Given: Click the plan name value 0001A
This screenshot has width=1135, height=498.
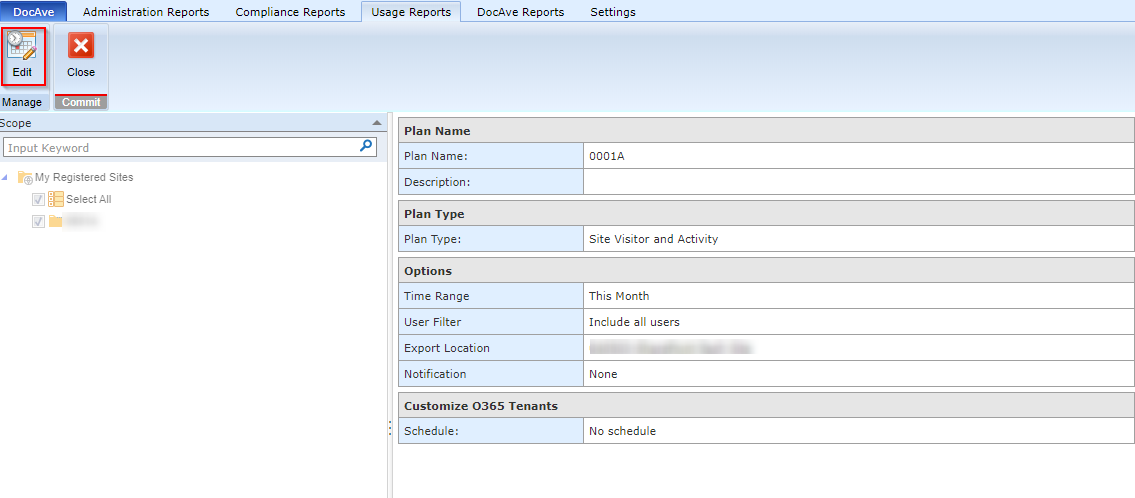Looking at the screenshot, I should [607, 156].
